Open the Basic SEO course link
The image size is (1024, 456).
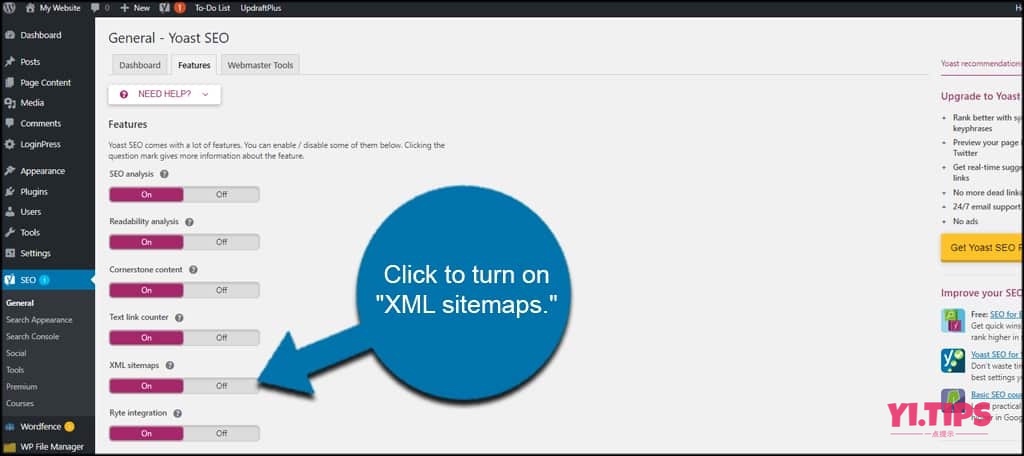coord(997,395)
